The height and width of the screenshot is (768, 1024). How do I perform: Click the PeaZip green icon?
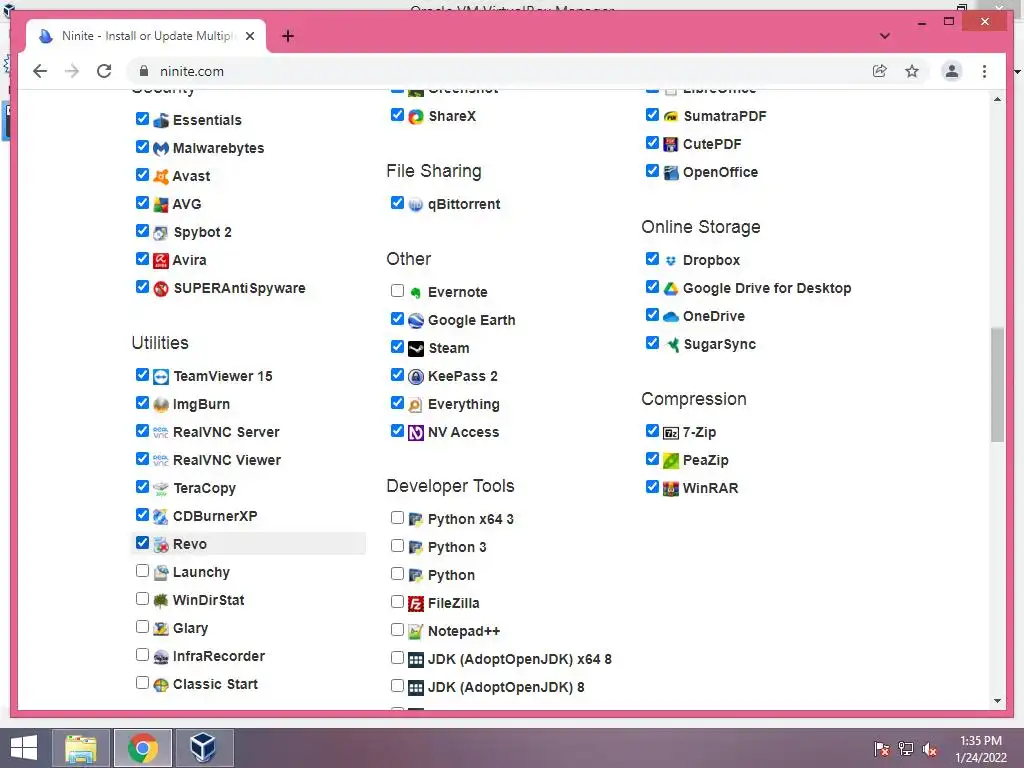pos(671,460)
